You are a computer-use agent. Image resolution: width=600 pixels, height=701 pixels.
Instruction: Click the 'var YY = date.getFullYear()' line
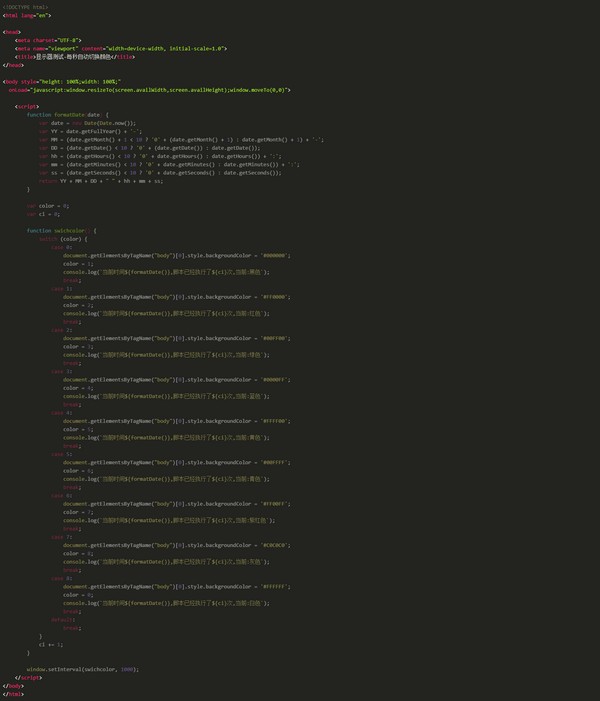tap(90, 131)
